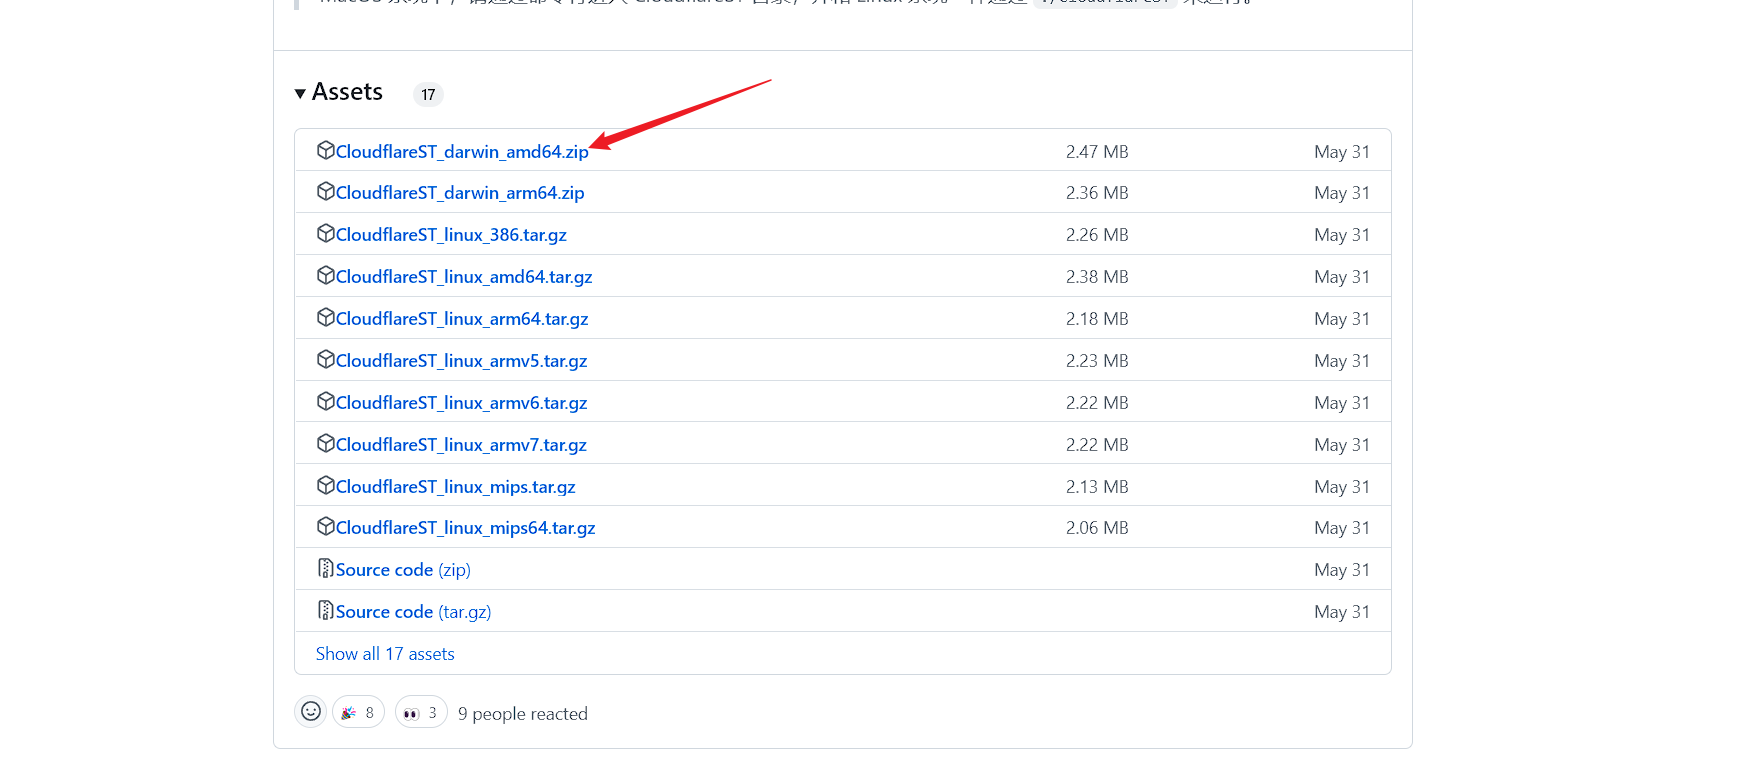Download CloudflareST_linux_386.tar.gz
Image resolution: width=1748 pixels, height=779 pixels.
[x=451, y=235]
